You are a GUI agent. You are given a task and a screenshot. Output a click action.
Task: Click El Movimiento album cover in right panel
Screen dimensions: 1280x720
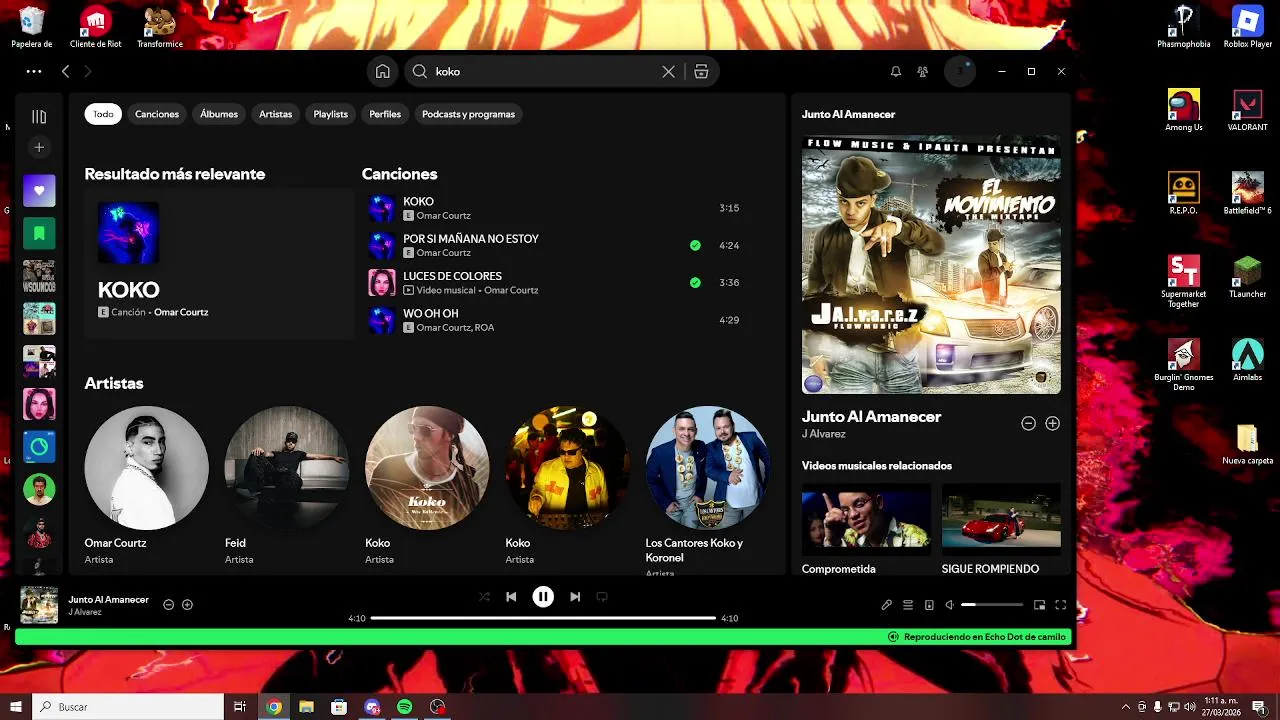click(931, 265)
